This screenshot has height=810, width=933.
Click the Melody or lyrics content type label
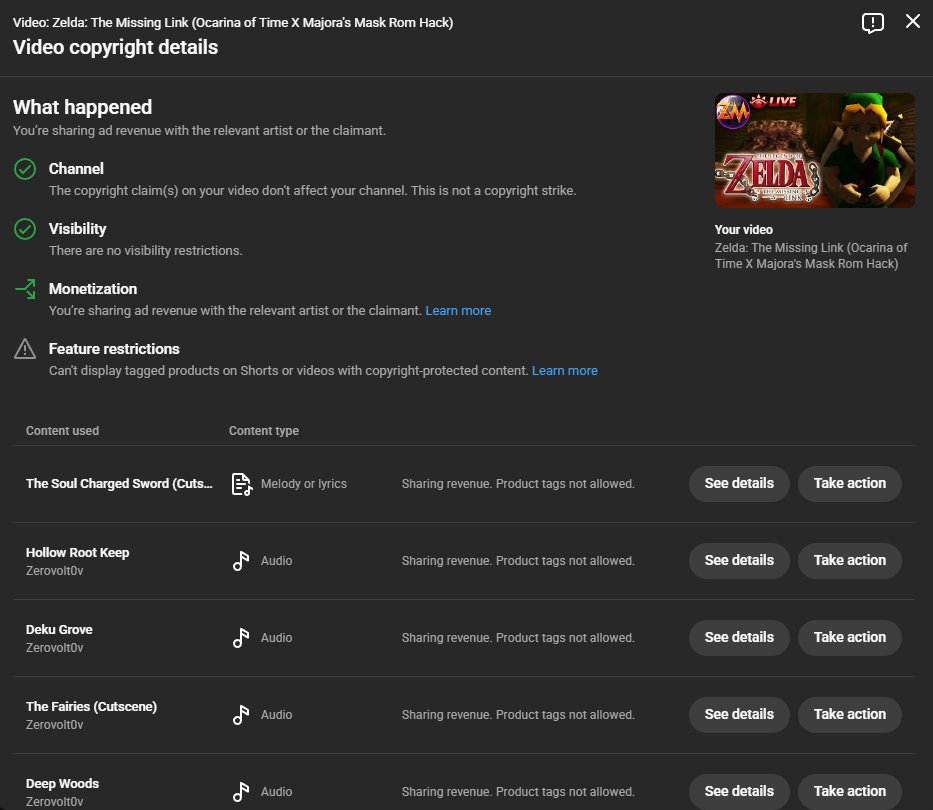pos(303,484)
